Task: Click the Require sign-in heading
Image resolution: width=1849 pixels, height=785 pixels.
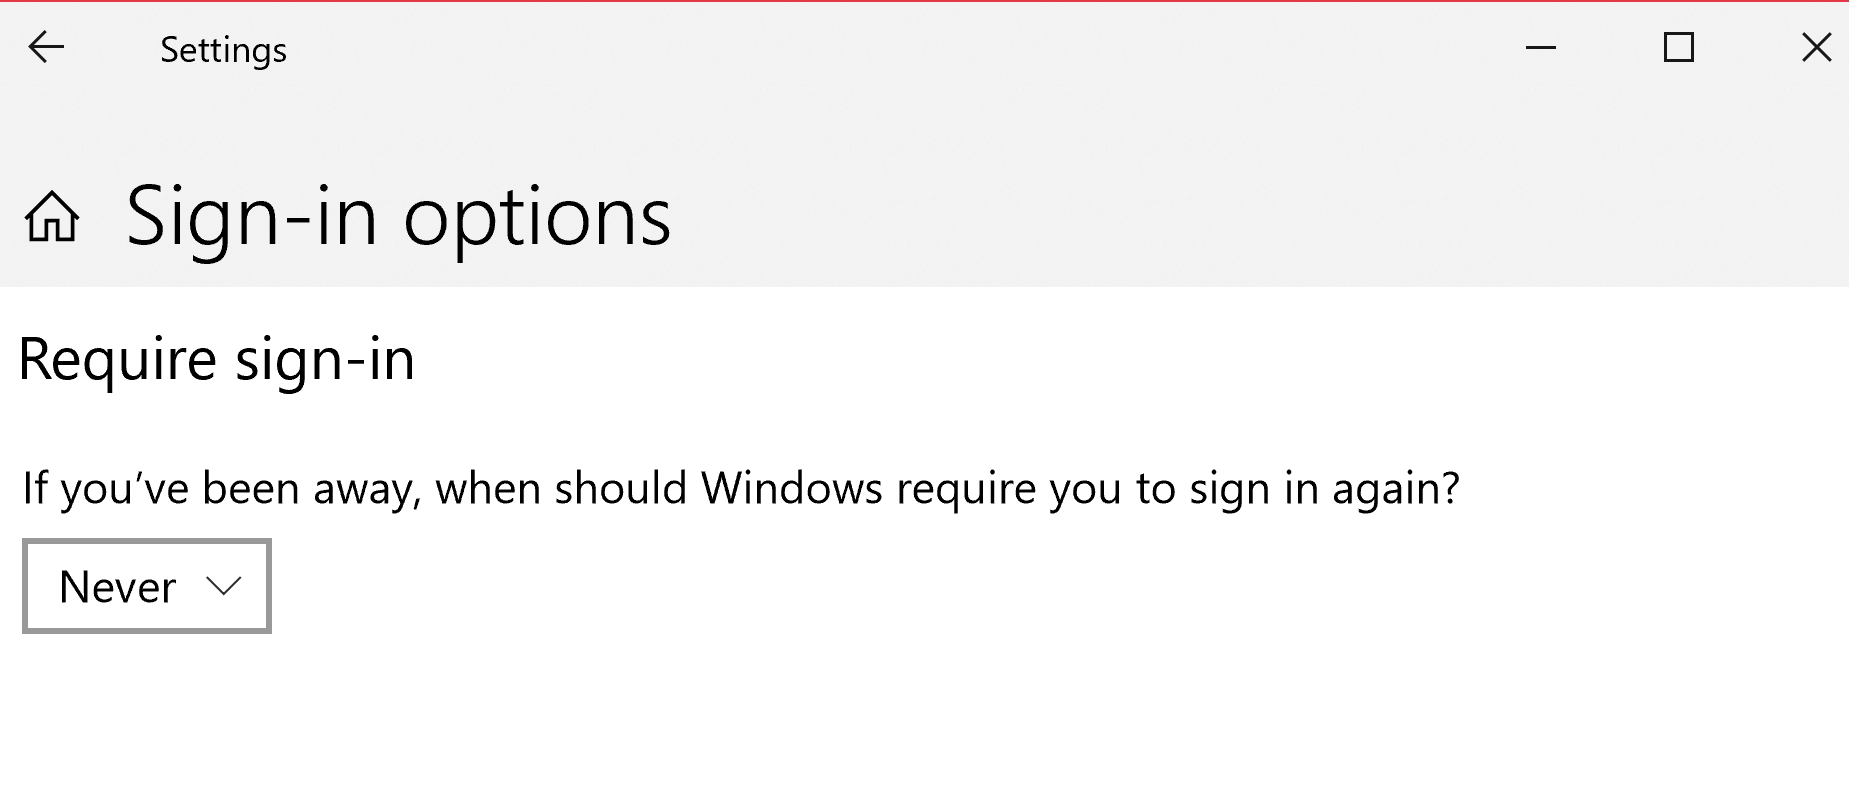Action: [x=216, y=360]
